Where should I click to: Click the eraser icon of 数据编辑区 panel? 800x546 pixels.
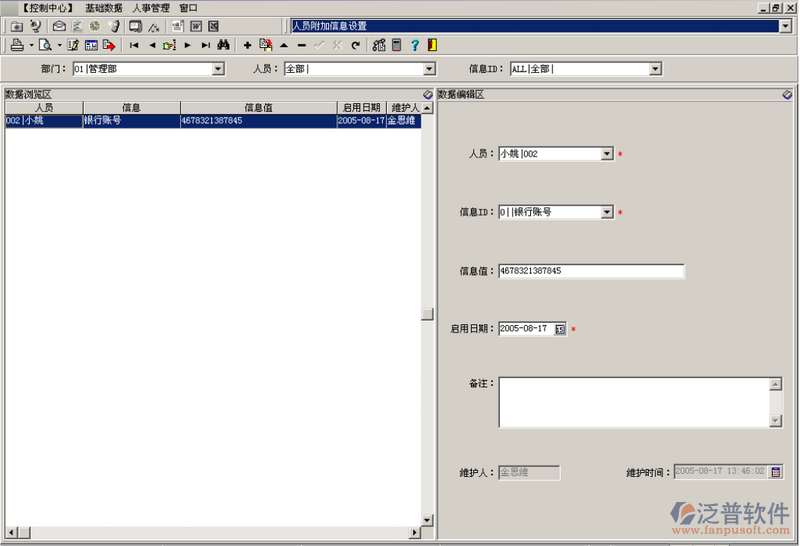(x=787, y=94)
